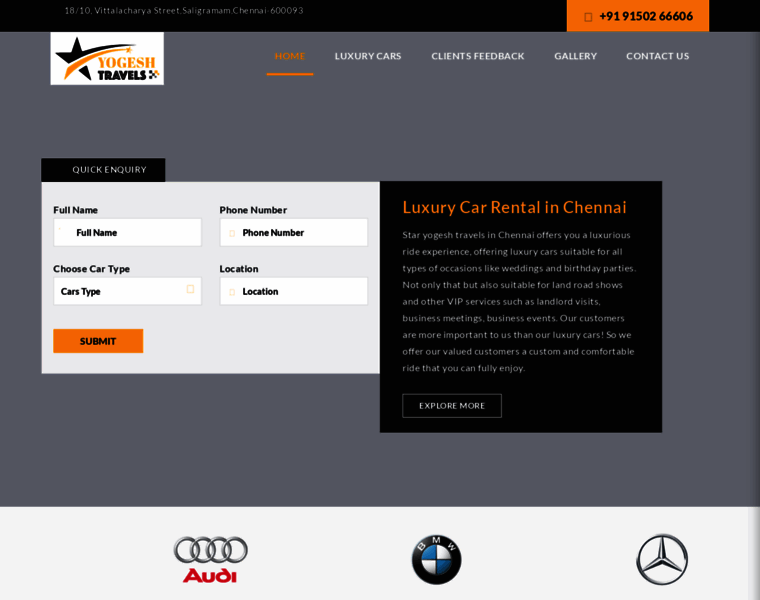Screen dimensions: 760x600
Task: Click the Phone Number label above the field
Action: pos(253,210)
